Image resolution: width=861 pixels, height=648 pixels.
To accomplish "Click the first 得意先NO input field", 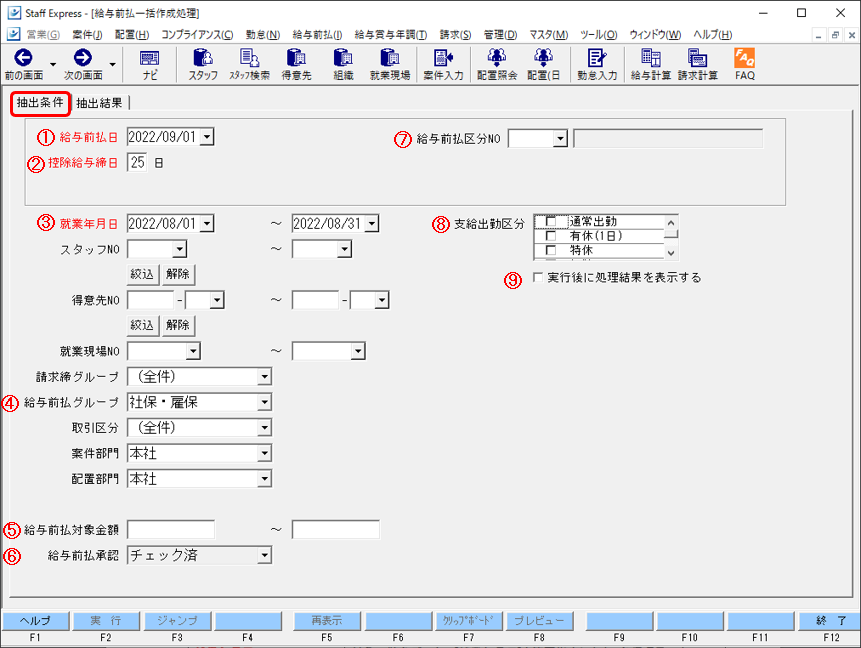I will coord(150,300).
